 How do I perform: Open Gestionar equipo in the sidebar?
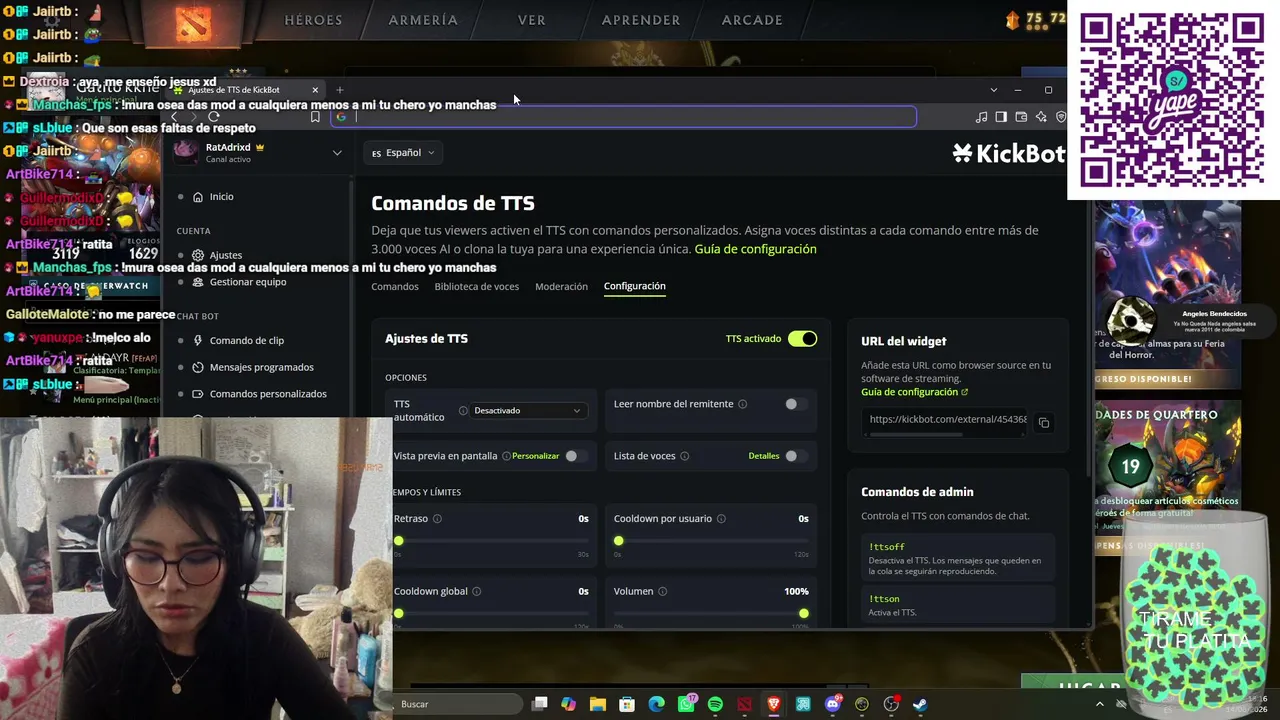(248, 282)
